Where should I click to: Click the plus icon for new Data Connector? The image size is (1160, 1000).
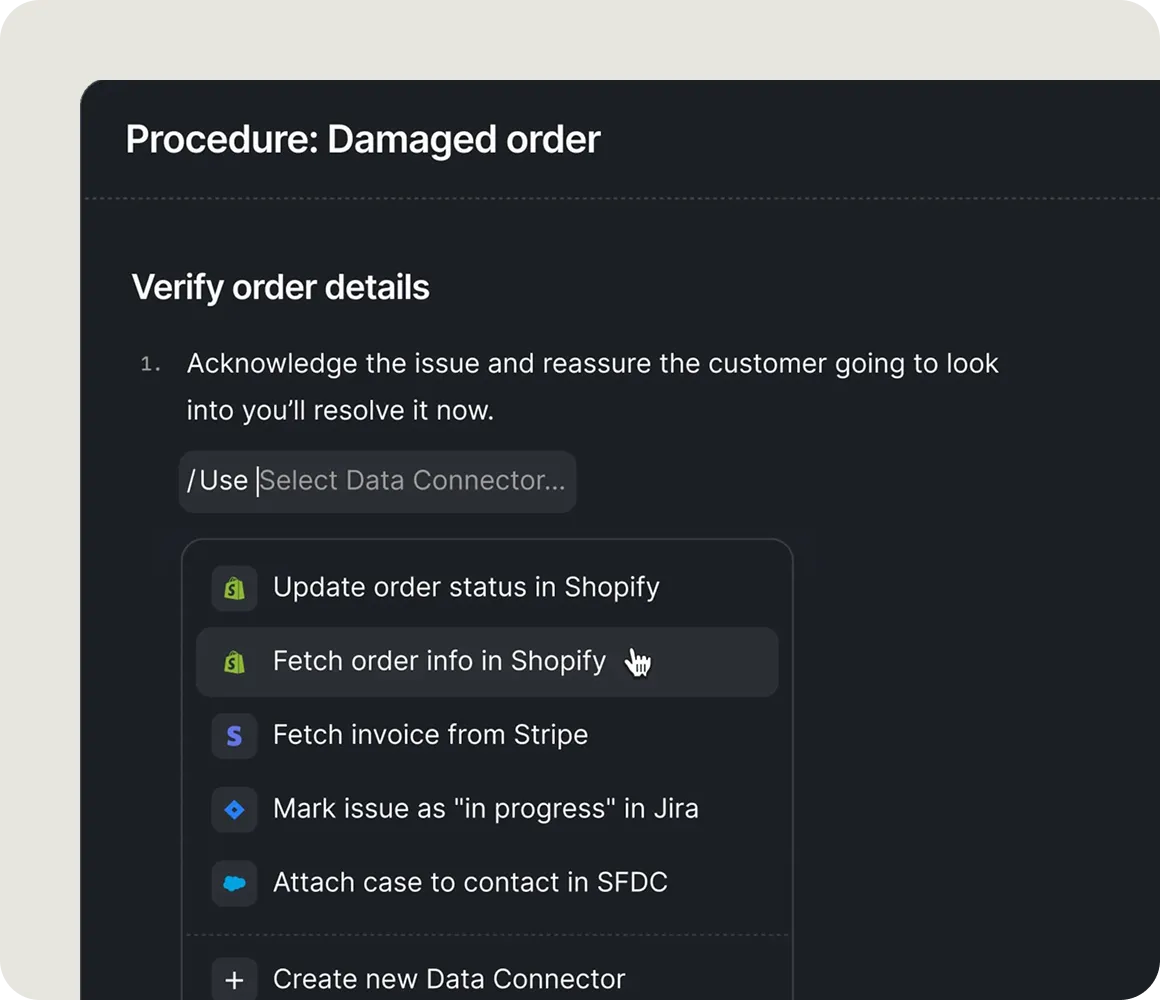234,979
